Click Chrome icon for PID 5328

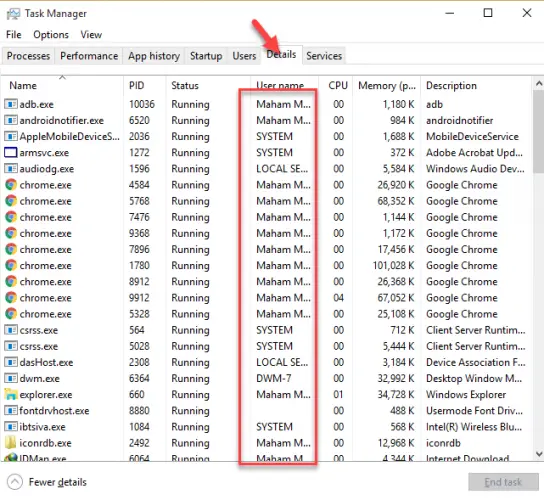(11, 314)
